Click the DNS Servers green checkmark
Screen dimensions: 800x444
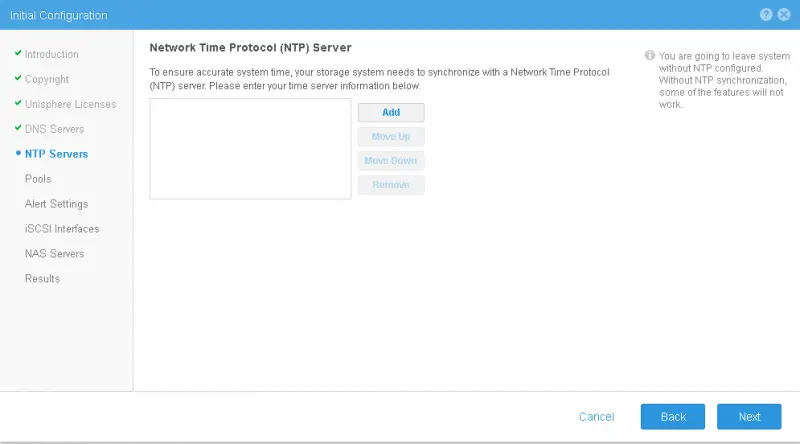[x=18, y=128]
